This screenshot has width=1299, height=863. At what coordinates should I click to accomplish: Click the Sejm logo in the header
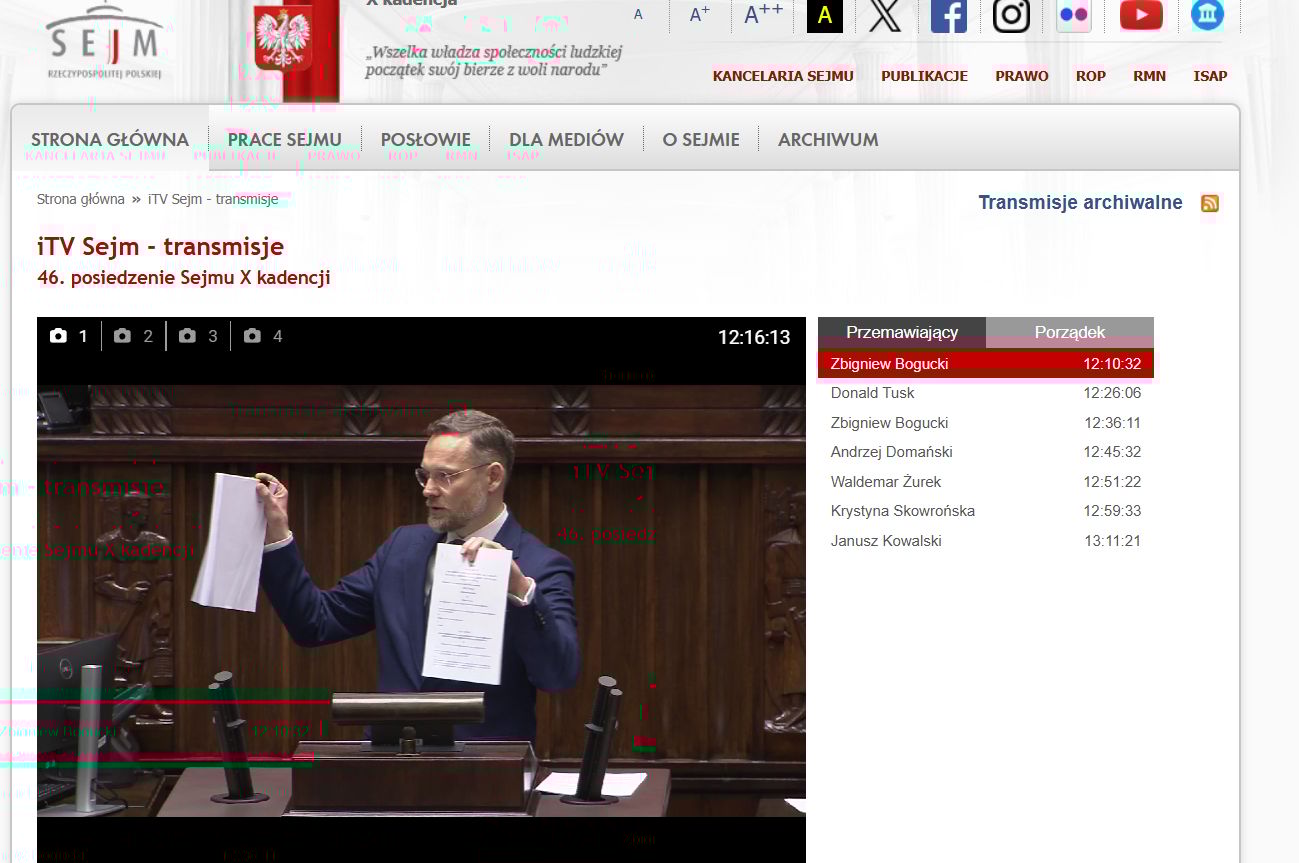click(x=104, y=43)
